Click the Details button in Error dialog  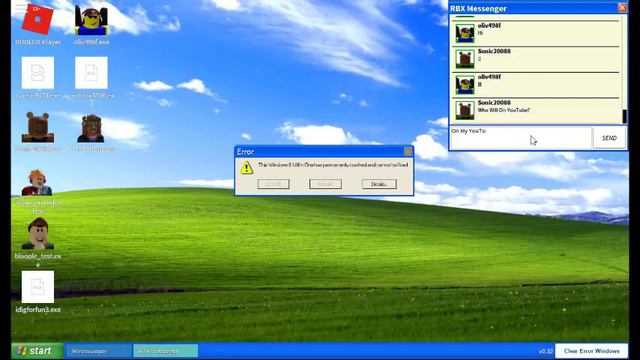(379, 184)
